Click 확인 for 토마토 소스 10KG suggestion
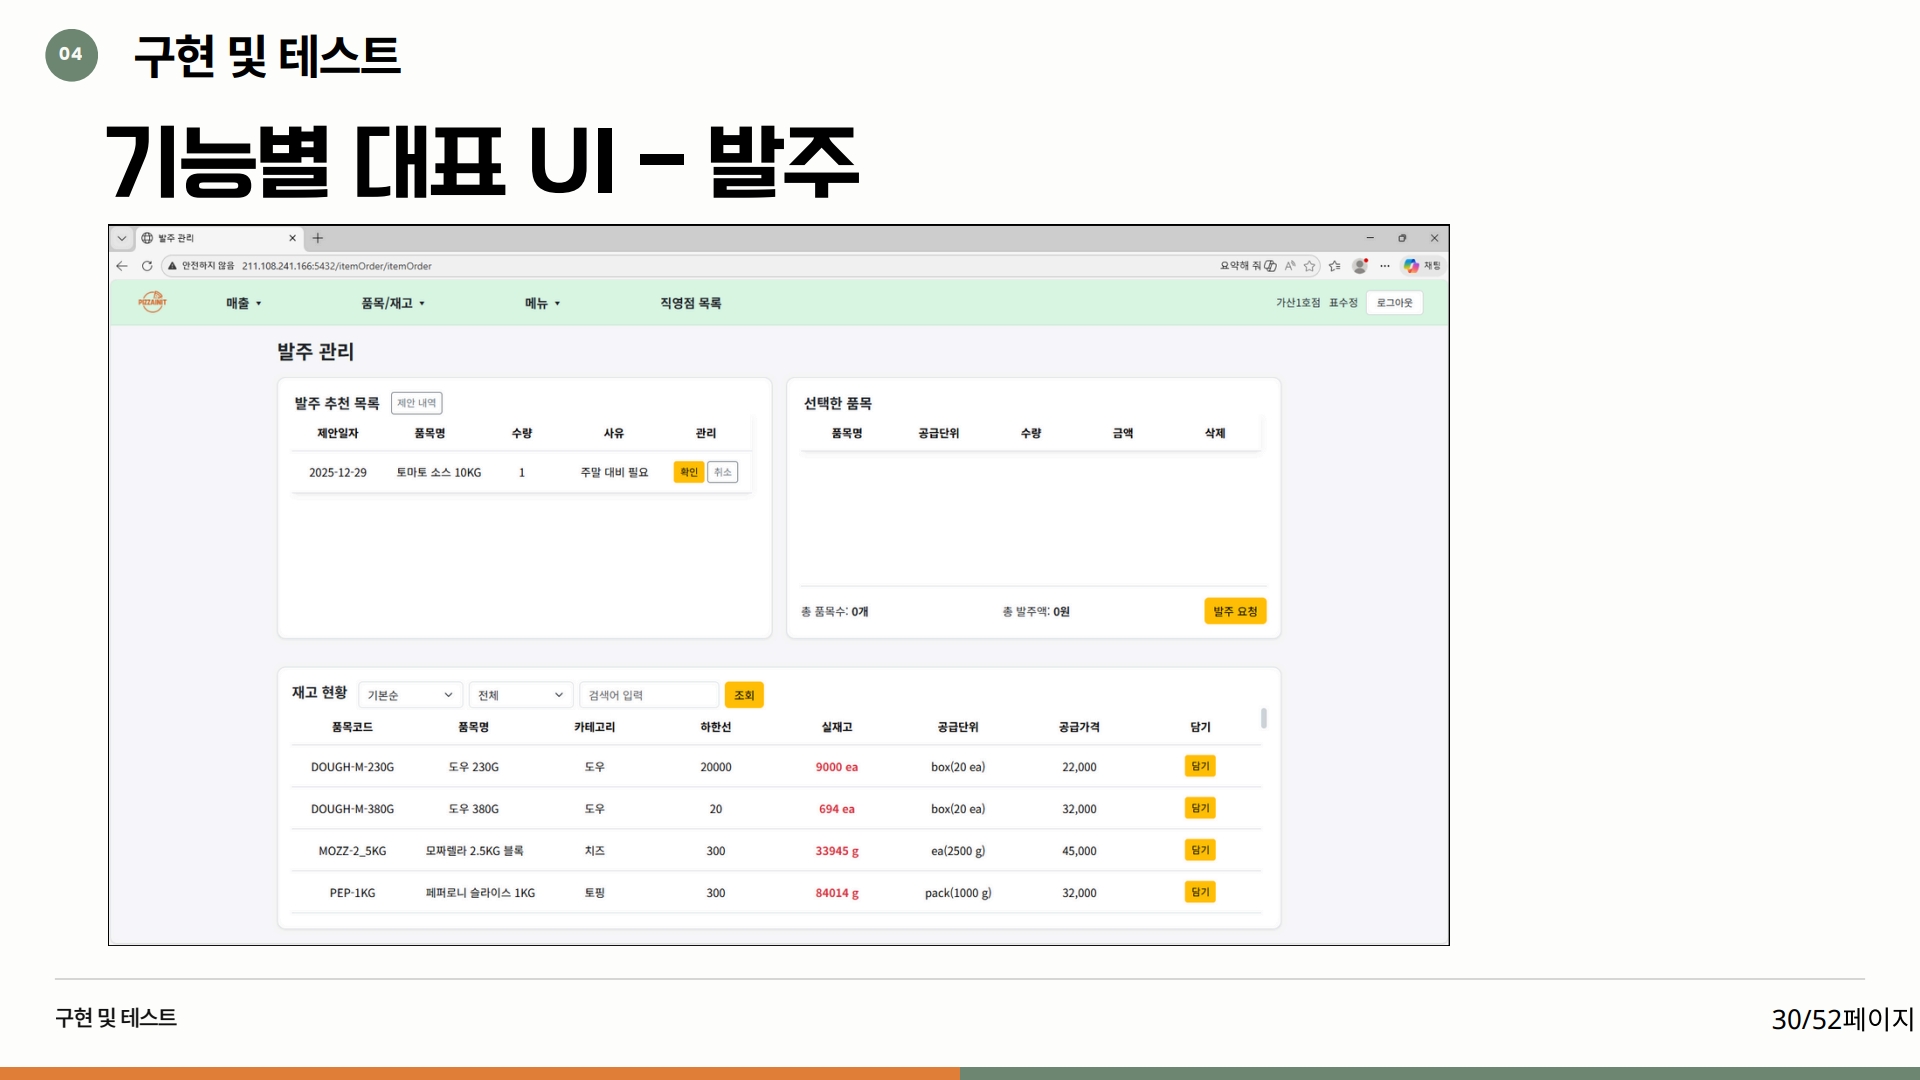The height and width of the screenshot is (1080, 1920). 689,472
